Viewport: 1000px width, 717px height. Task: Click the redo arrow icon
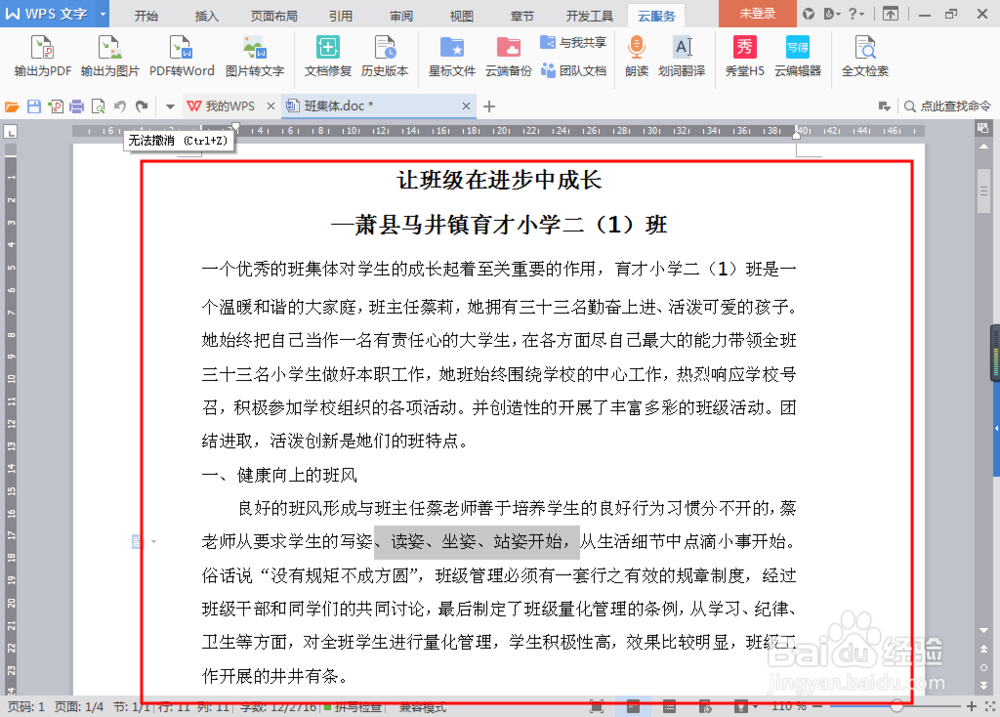[x=142, y=107]
